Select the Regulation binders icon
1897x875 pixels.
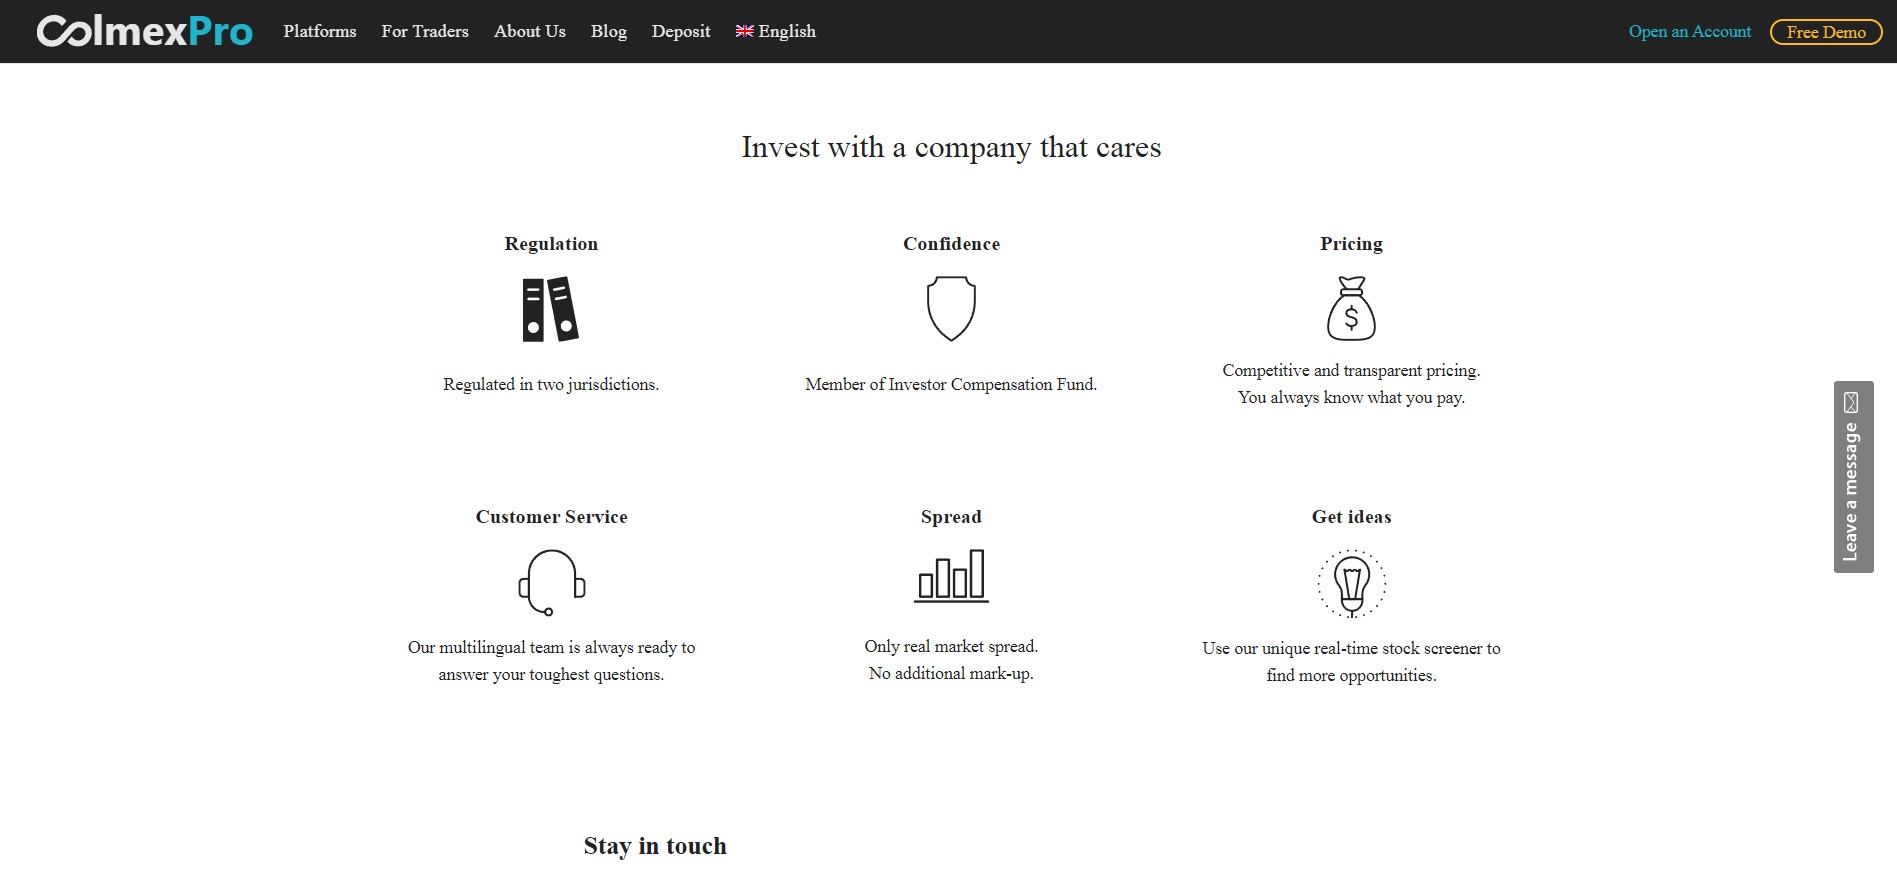click(x=550, y=310)
